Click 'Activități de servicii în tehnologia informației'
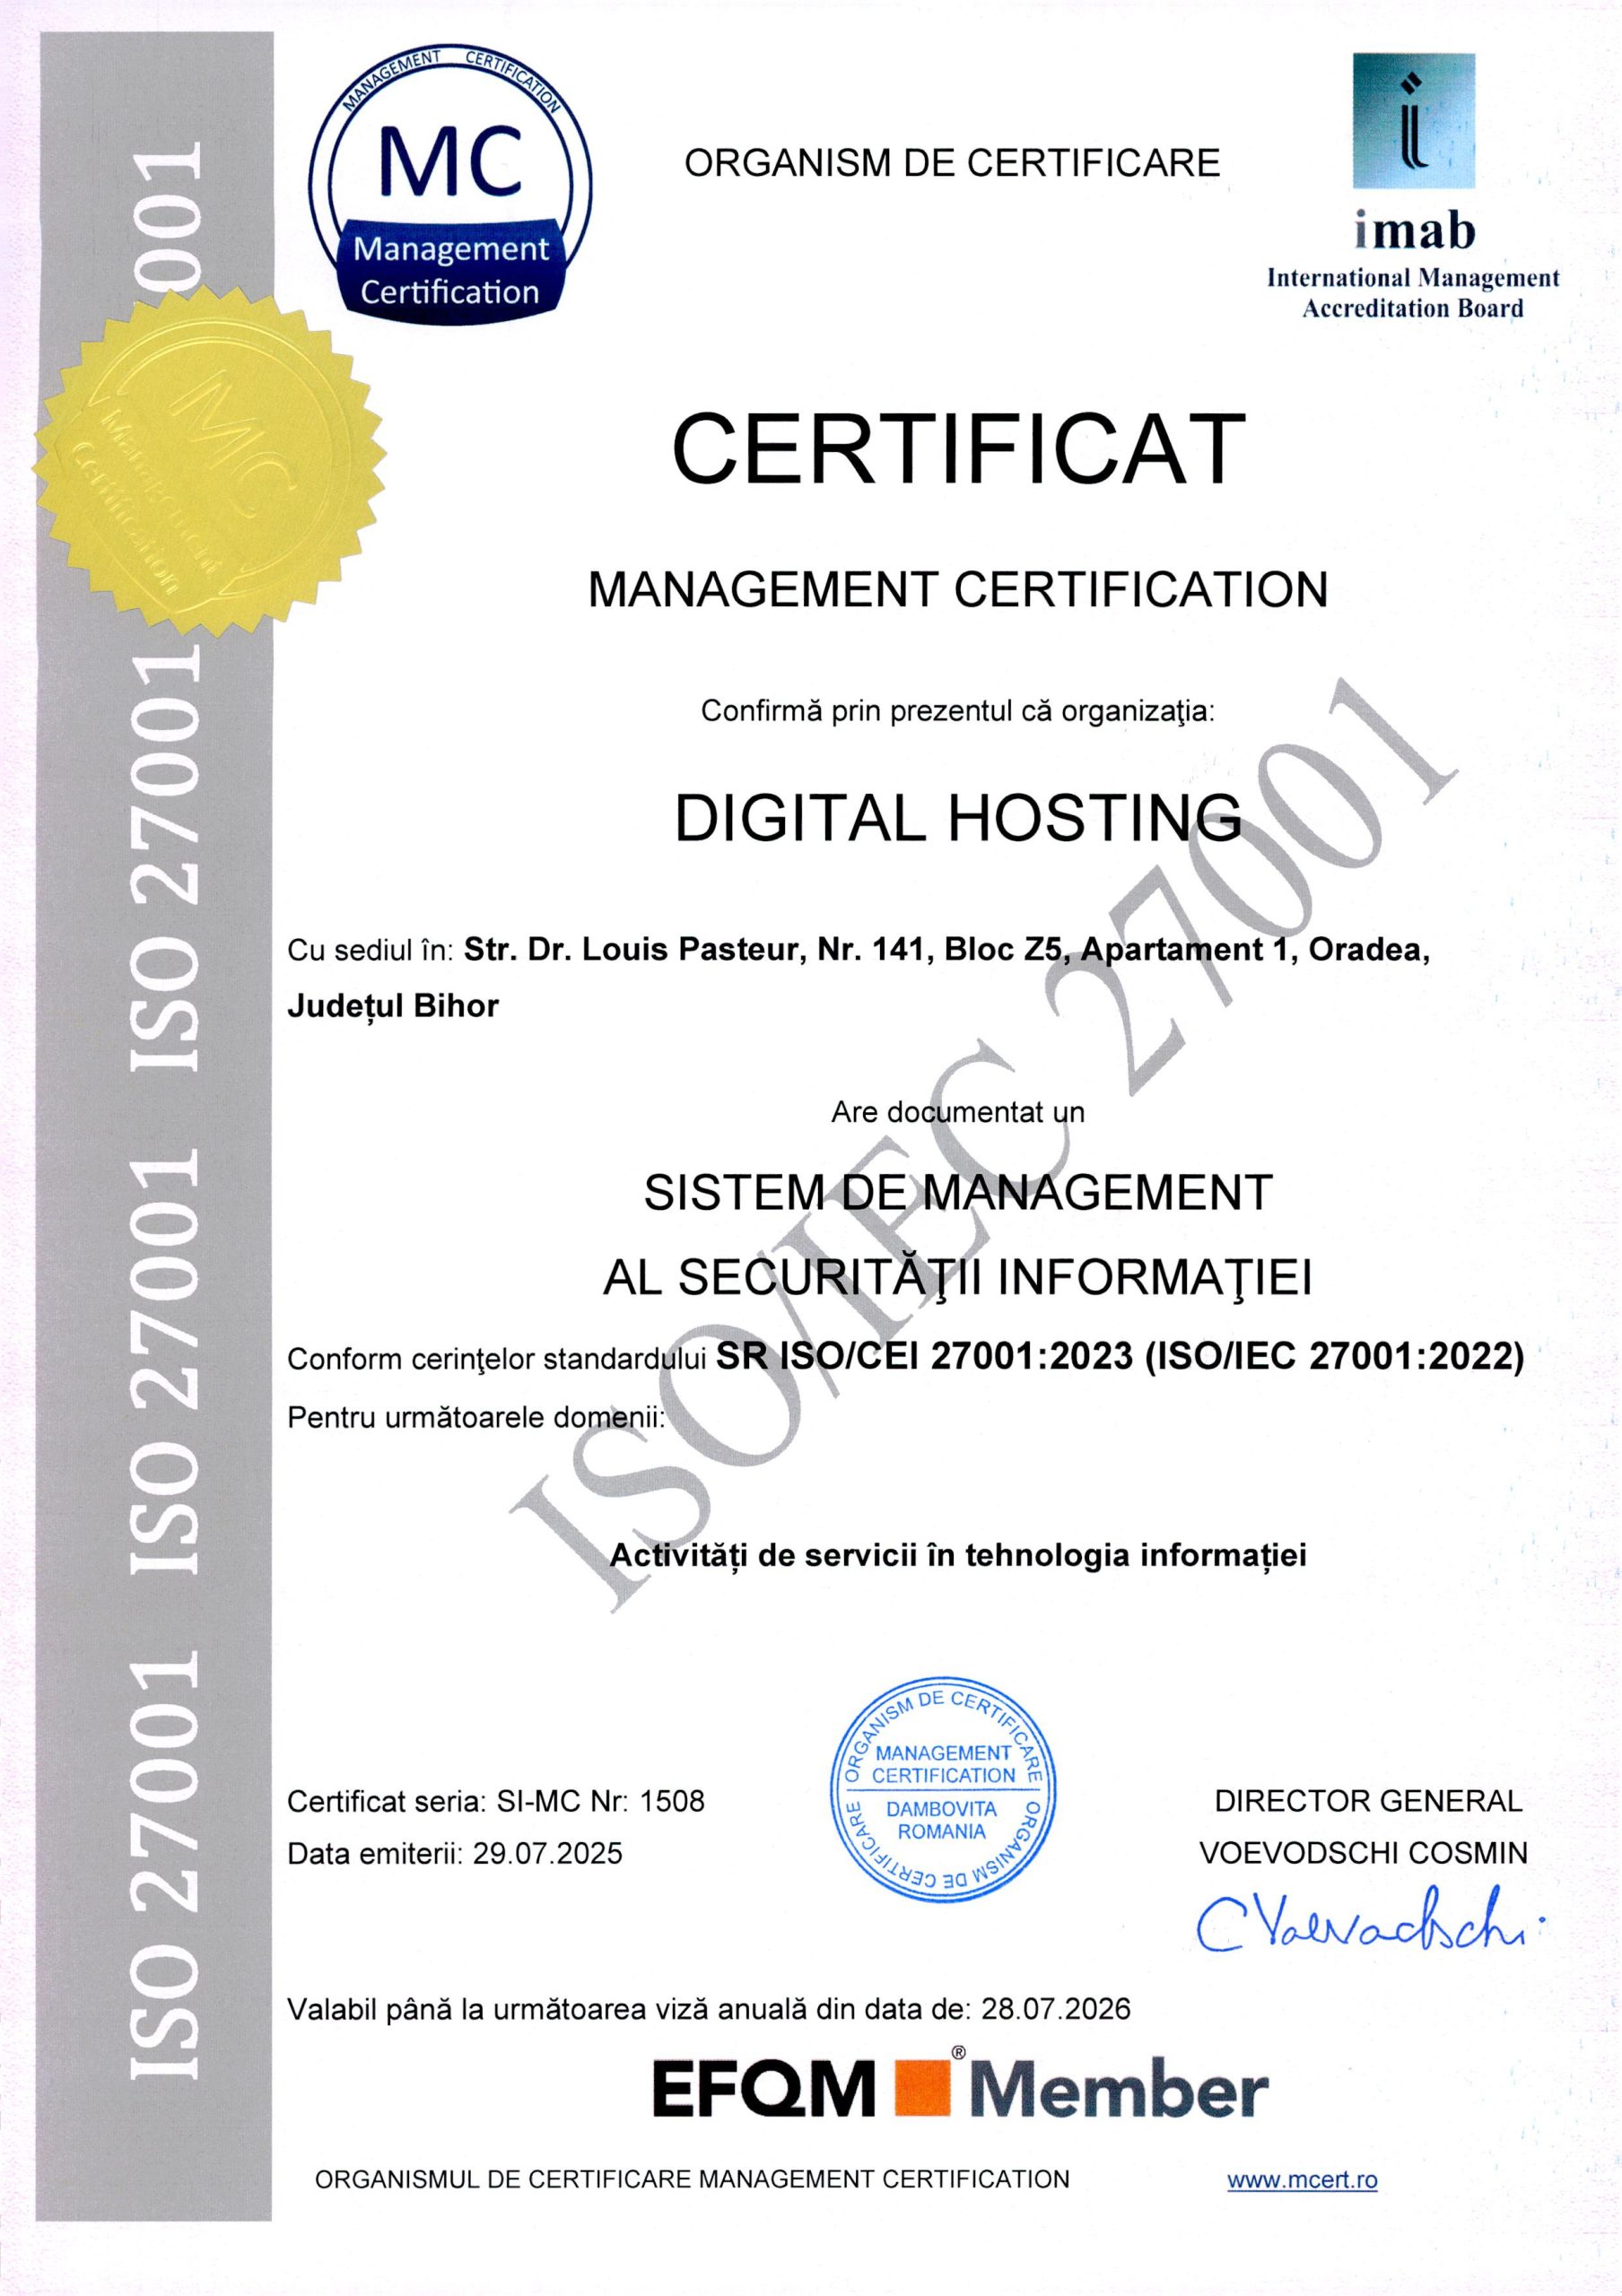The height and width of the screenshot is (2296, 1622). 958,1555
